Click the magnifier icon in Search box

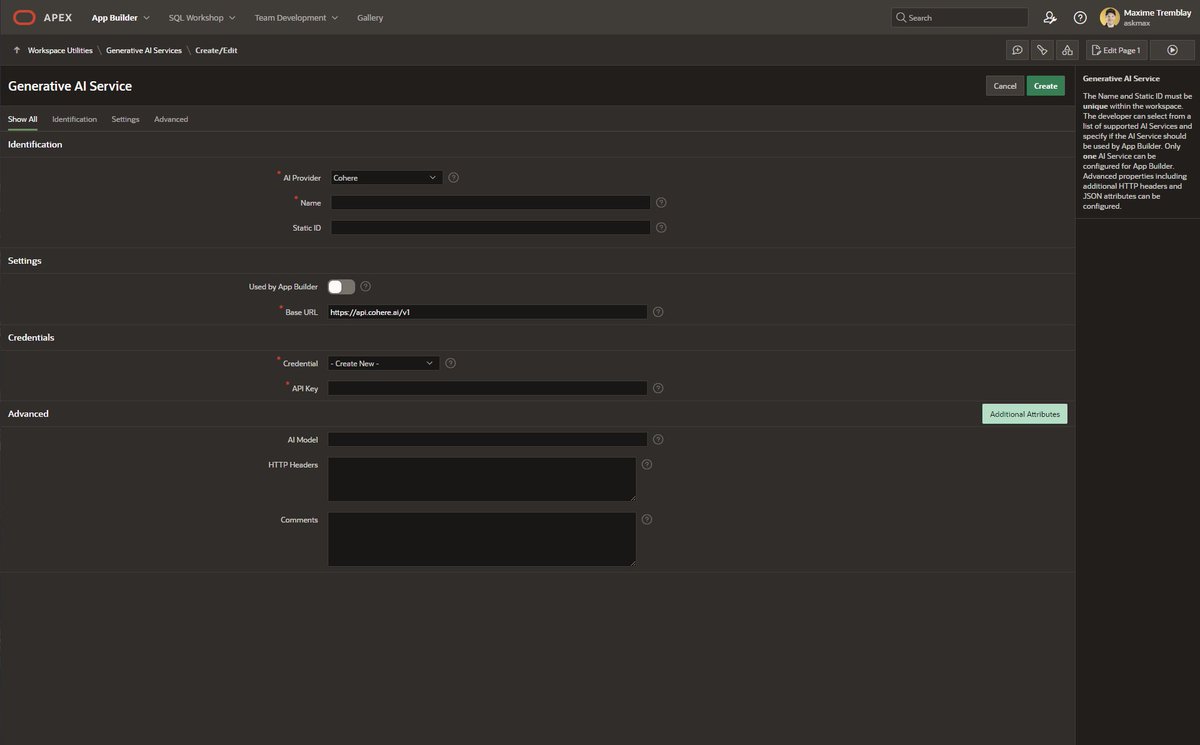tap(901, 17)
